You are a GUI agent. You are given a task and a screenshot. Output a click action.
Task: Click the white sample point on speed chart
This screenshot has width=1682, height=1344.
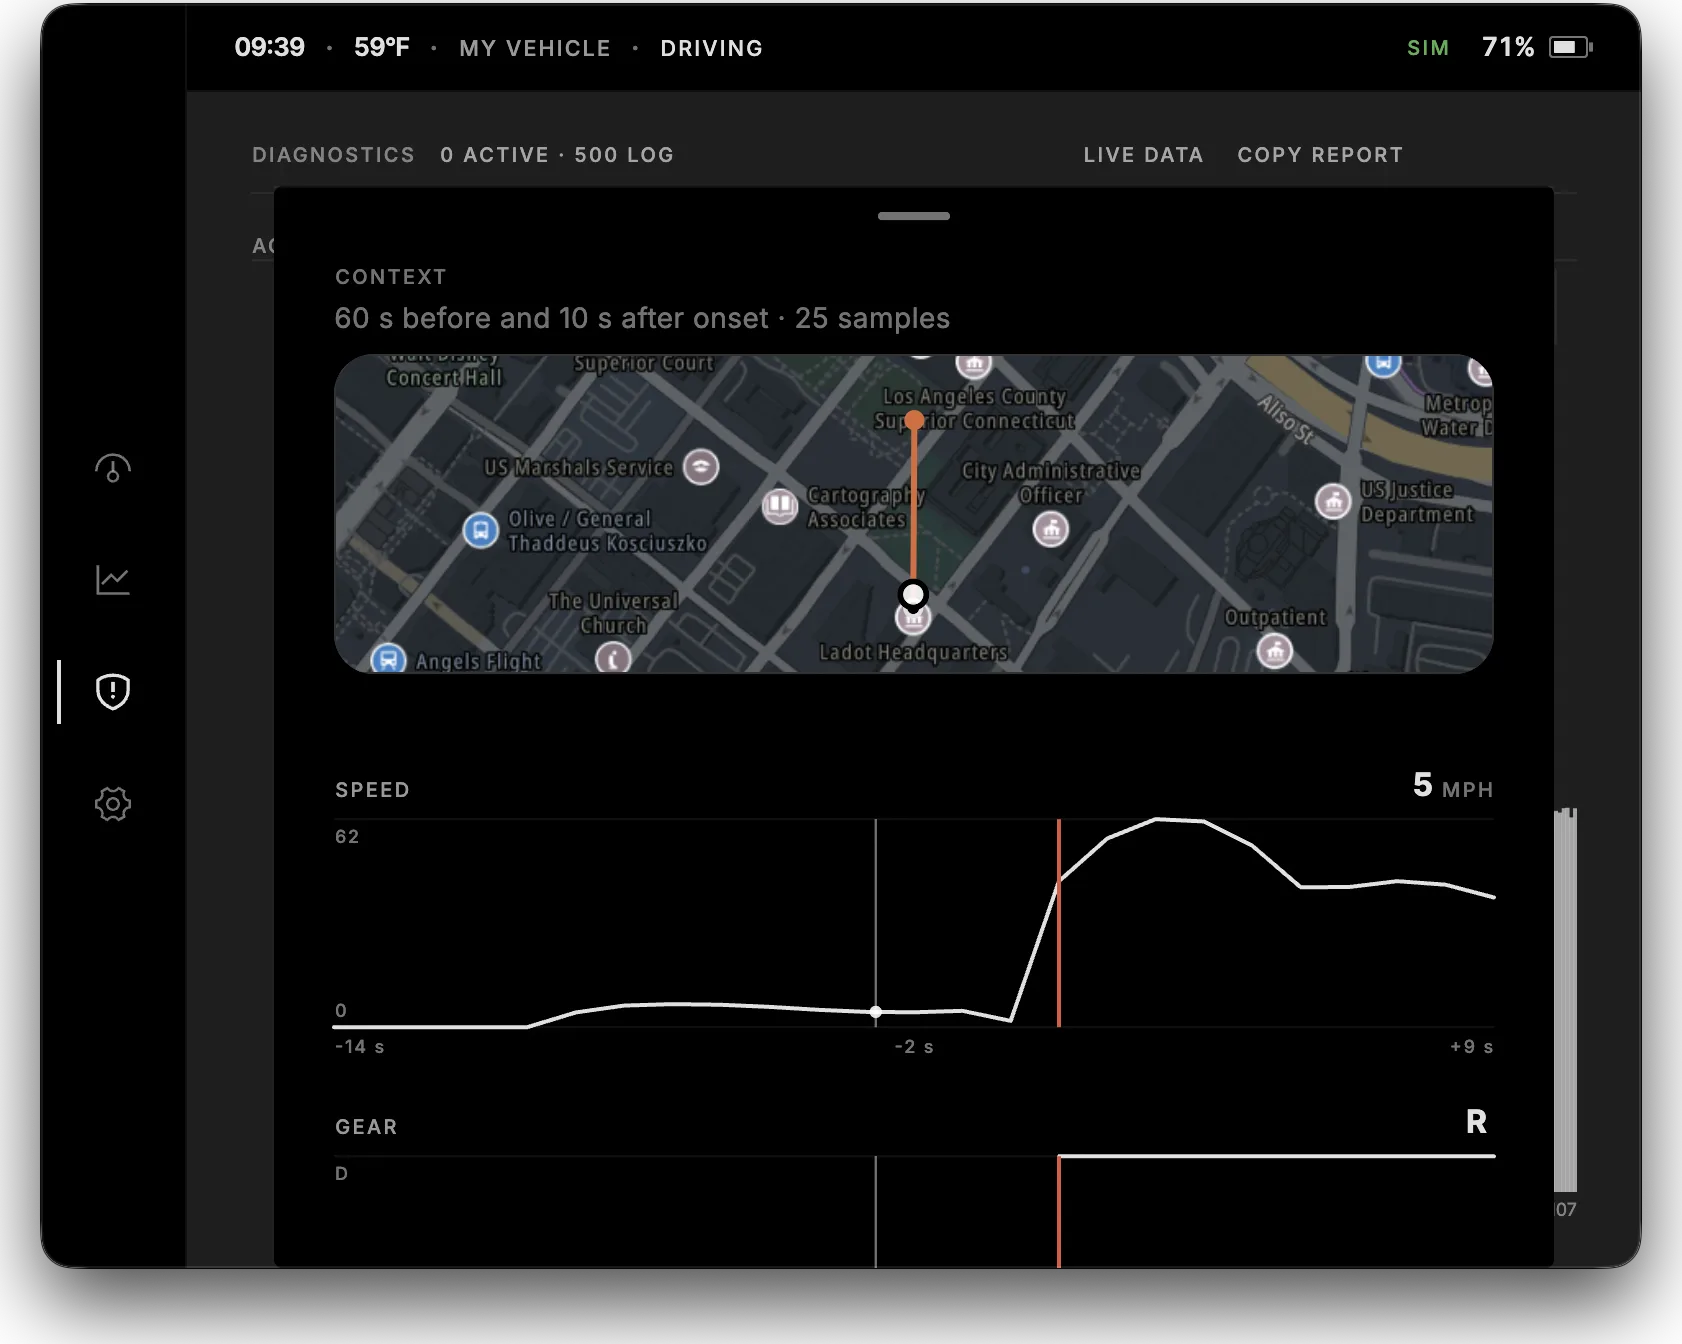point(876,1012)
